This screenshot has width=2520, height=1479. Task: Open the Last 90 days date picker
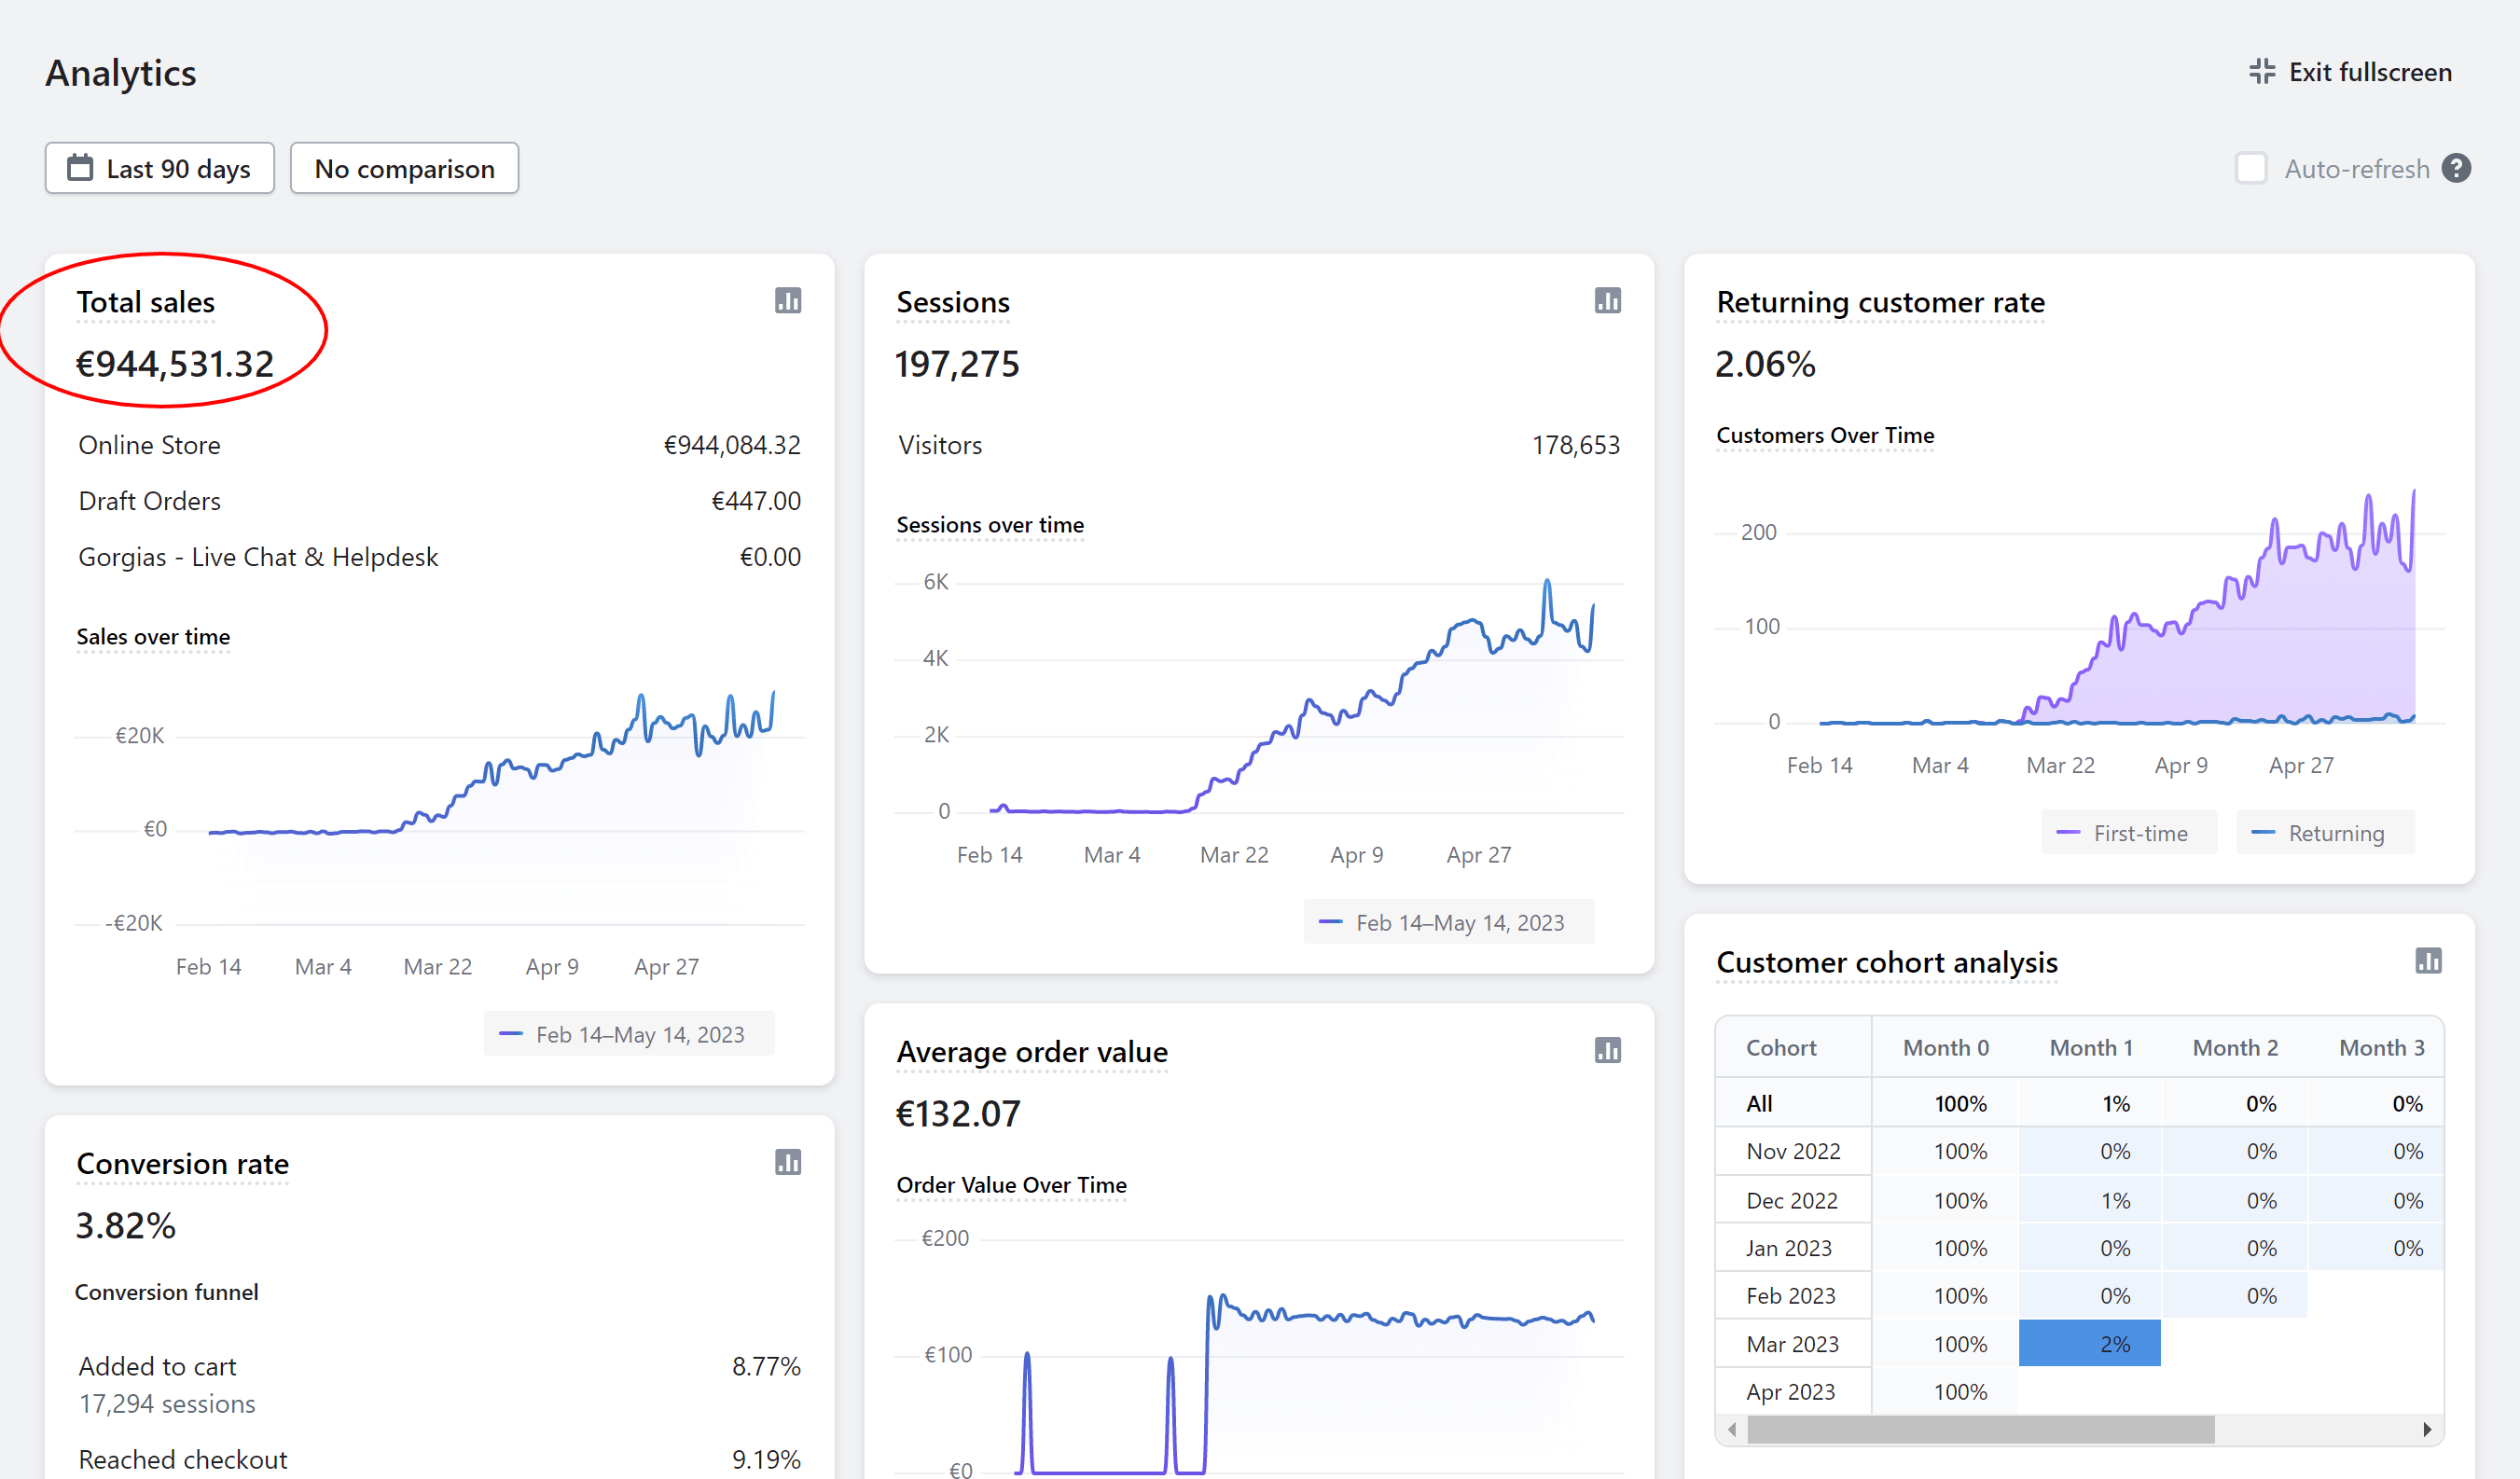160,168
